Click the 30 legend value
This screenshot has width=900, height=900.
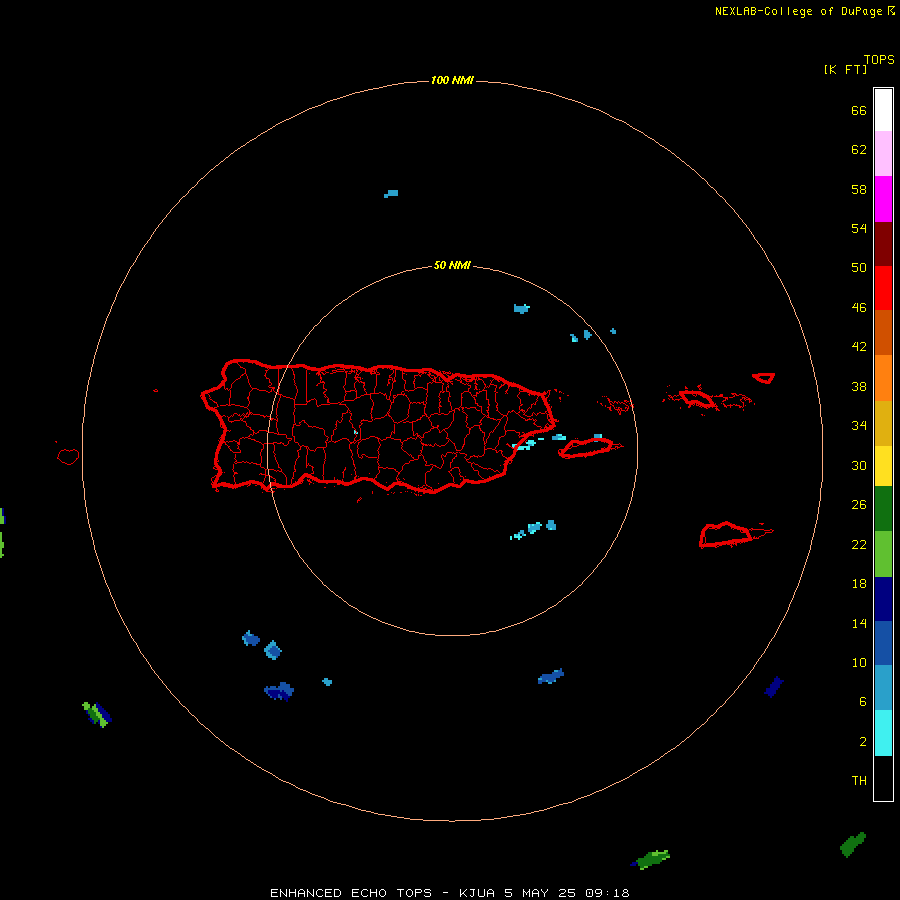[859, 465]
